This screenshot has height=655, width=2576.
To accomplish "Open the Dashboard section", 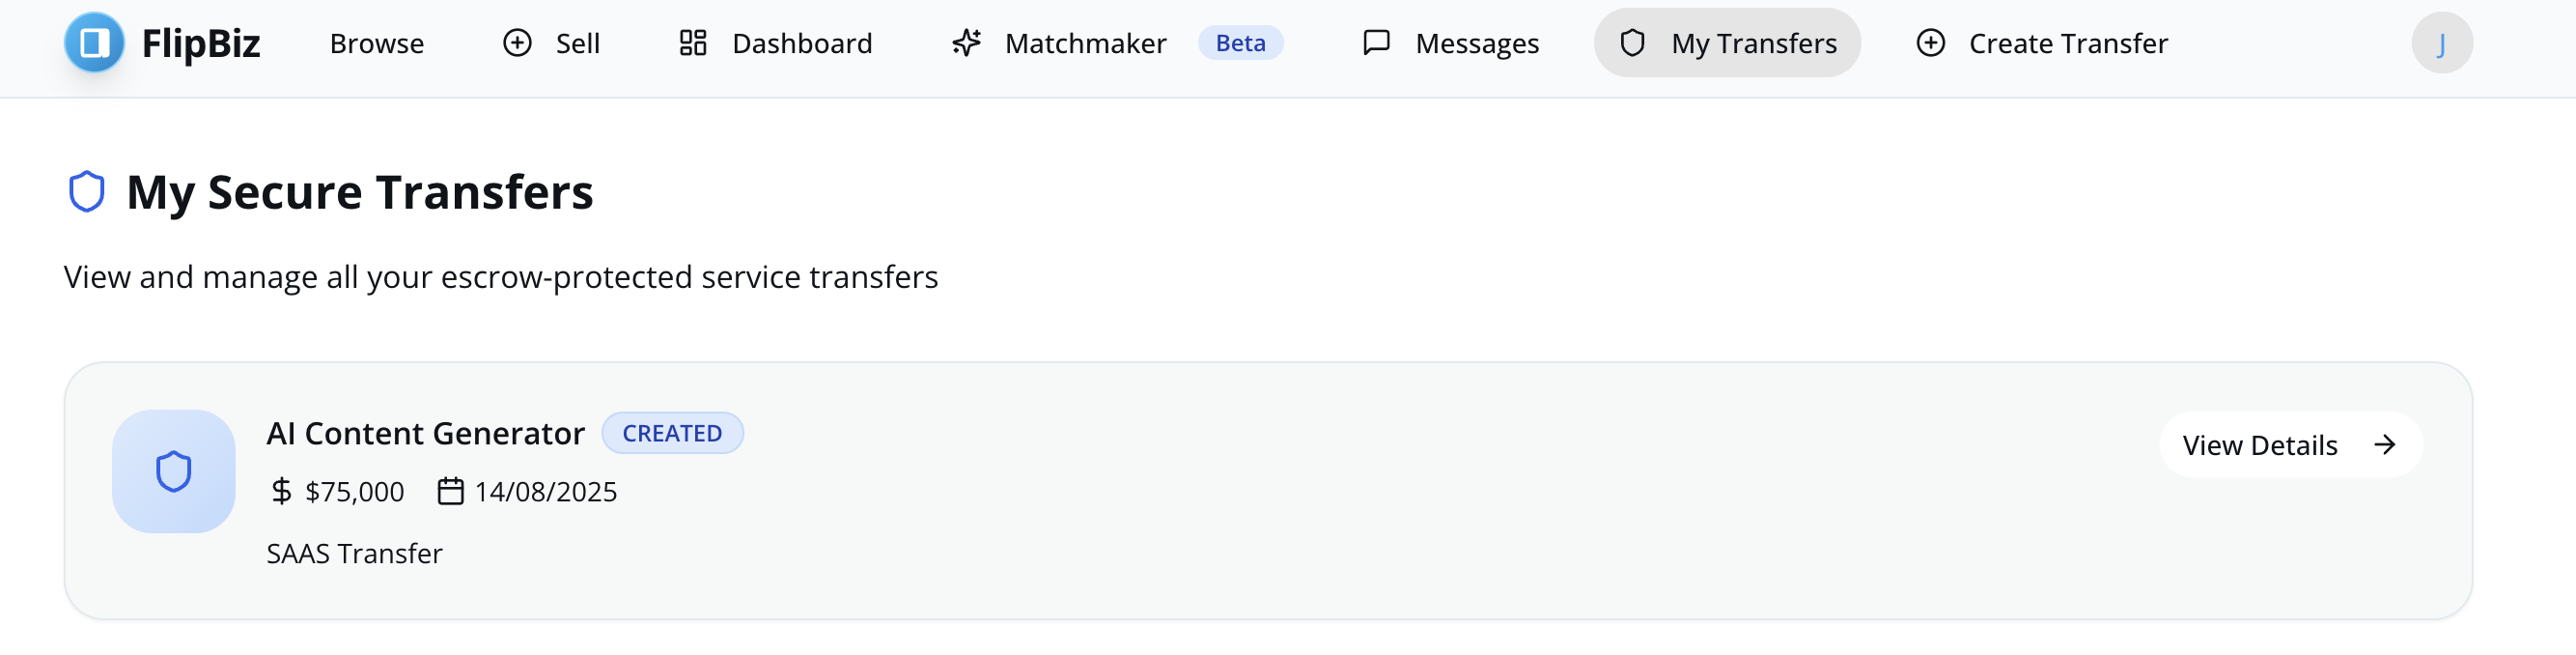I will (x=776, y=43).
